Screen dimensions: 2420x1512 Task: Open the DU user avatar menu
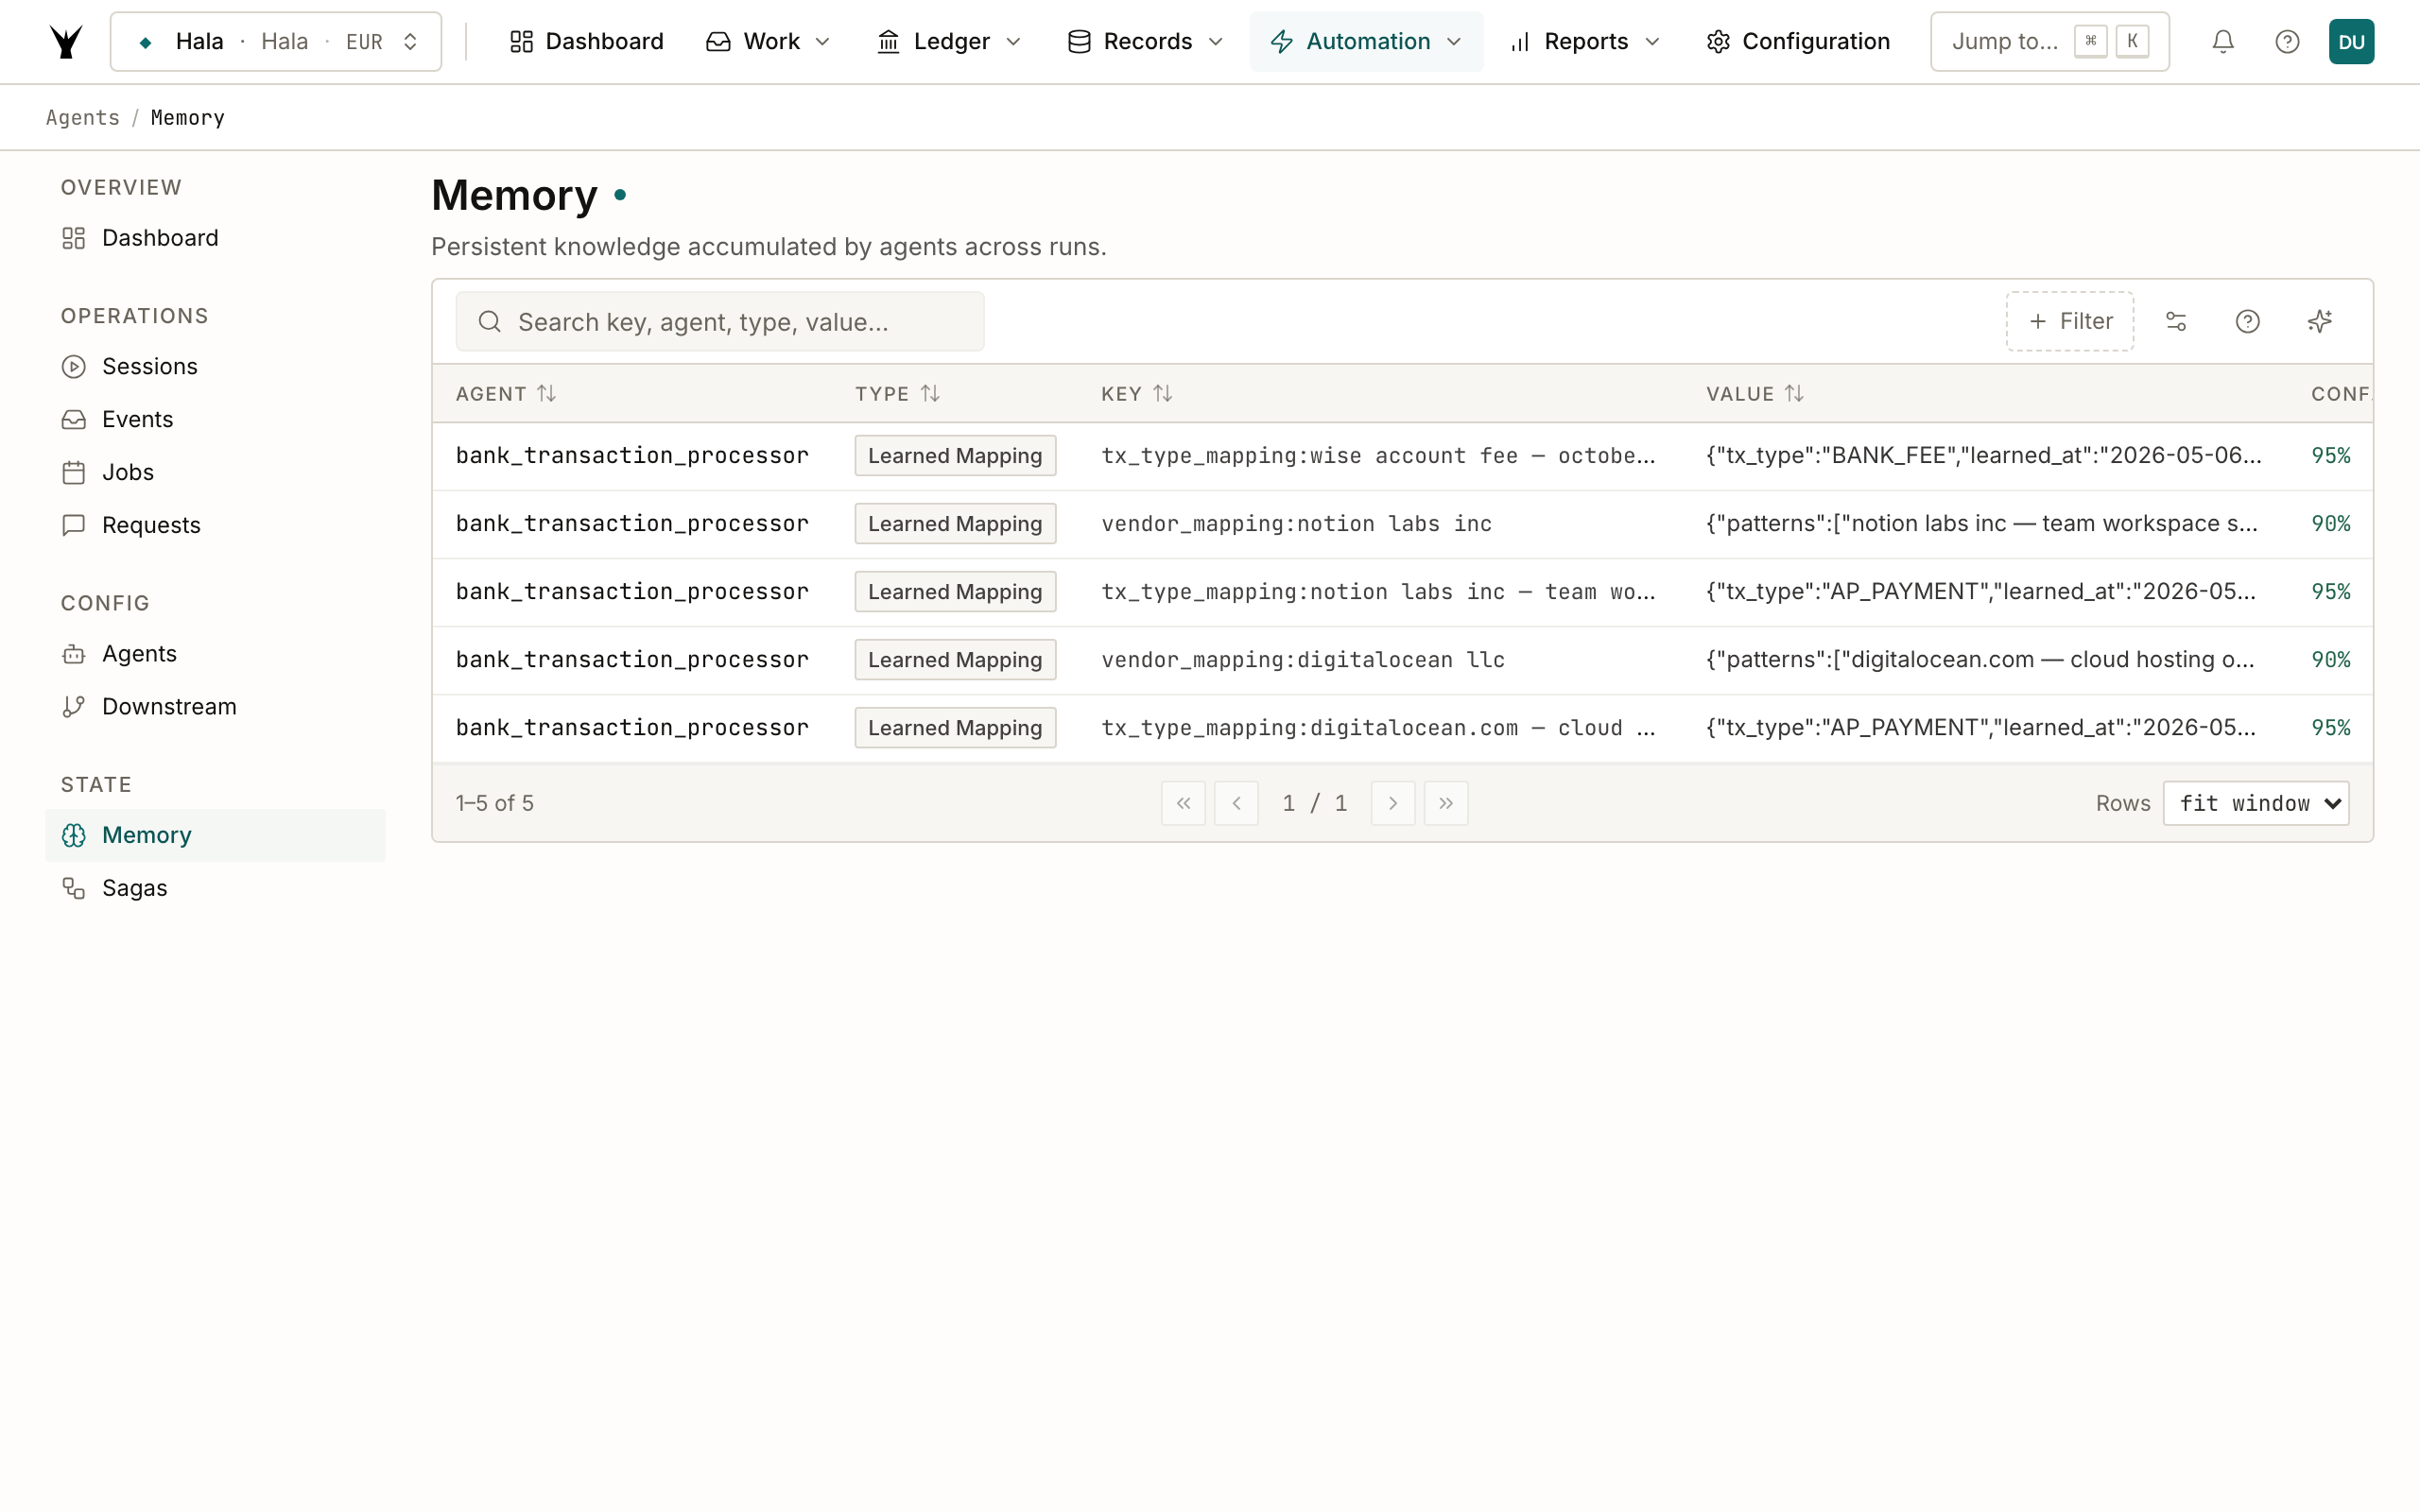(2351, 42)
